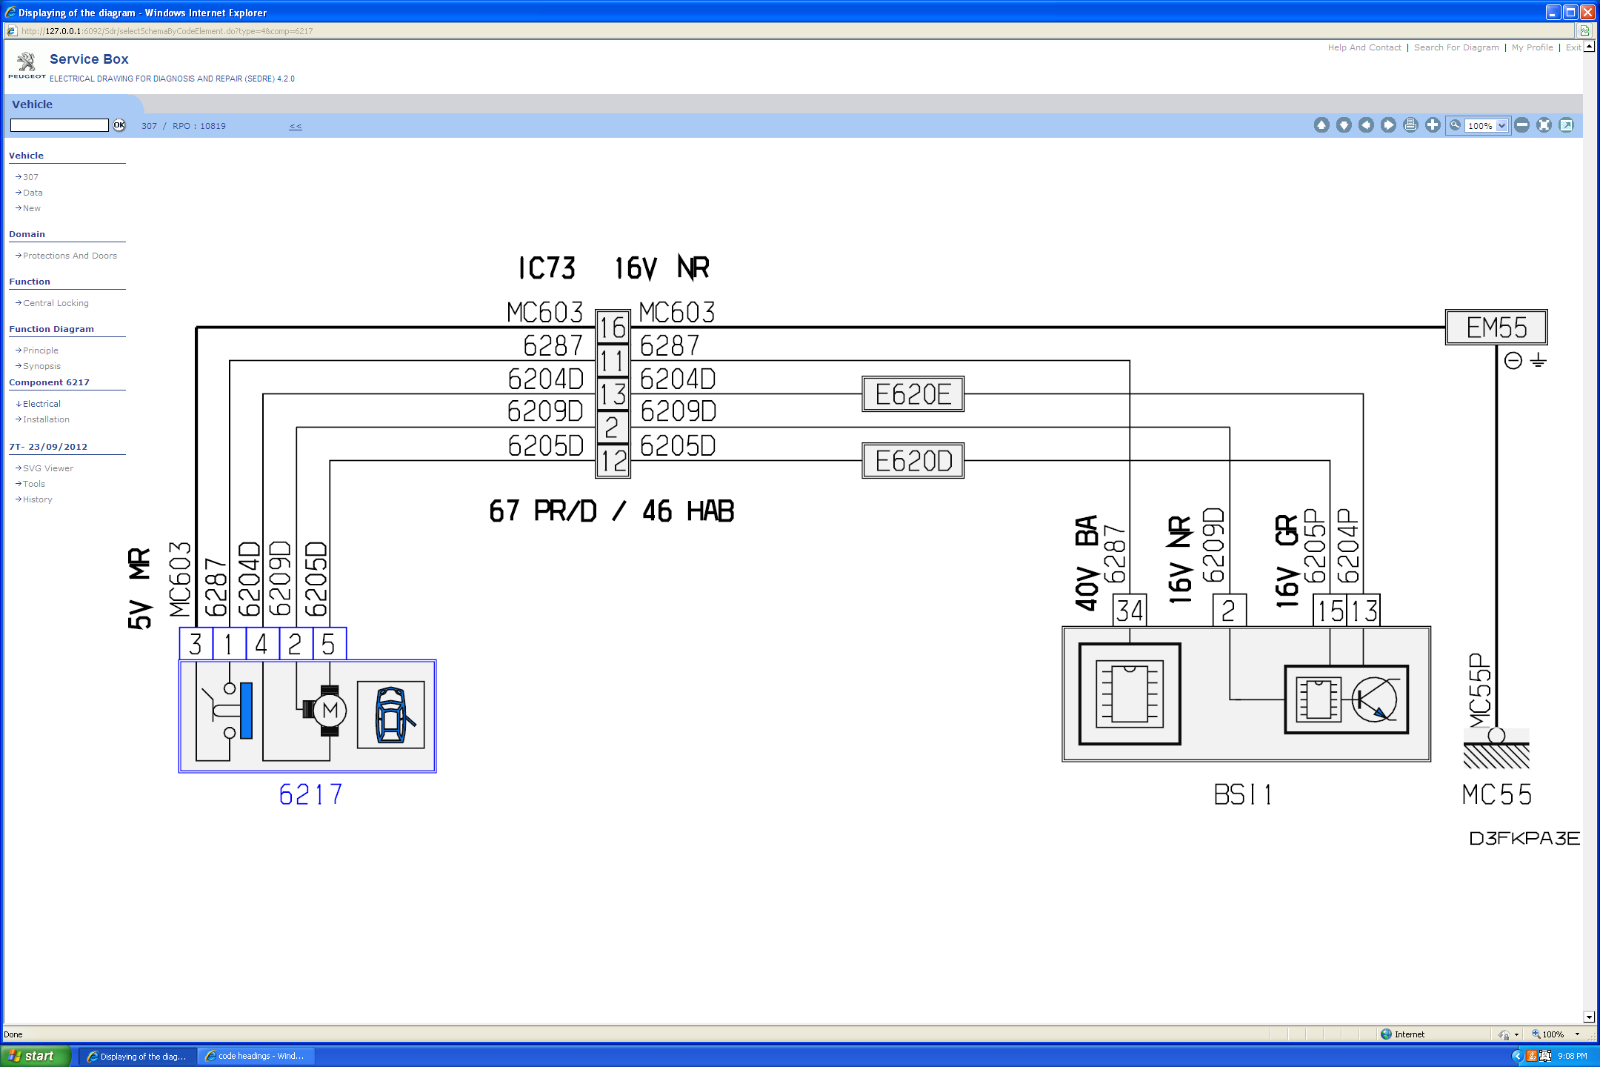Click the chip symbol at BSI1 pin 34

[x=1130, y=694]
